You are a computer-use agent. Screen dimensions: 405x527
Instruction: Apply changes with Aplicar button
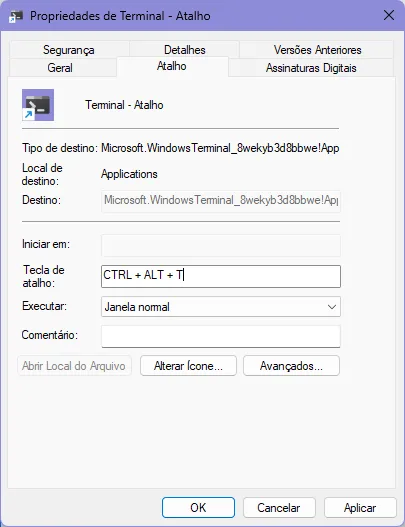[360, 508]
